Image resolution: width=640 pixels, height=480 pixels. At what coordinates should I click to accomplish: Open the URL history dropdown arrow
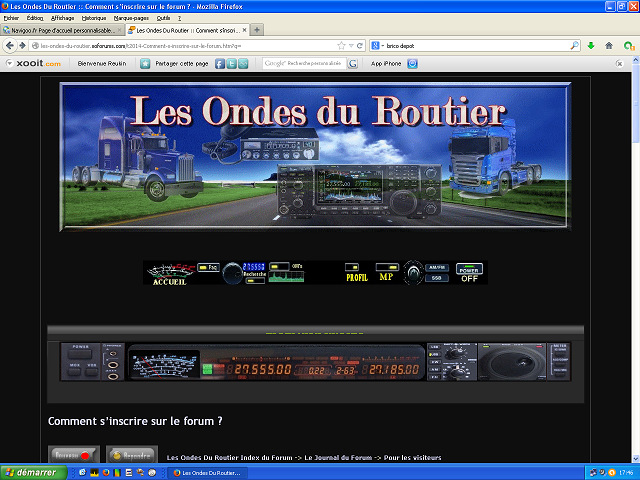click(x=351, y=46)
